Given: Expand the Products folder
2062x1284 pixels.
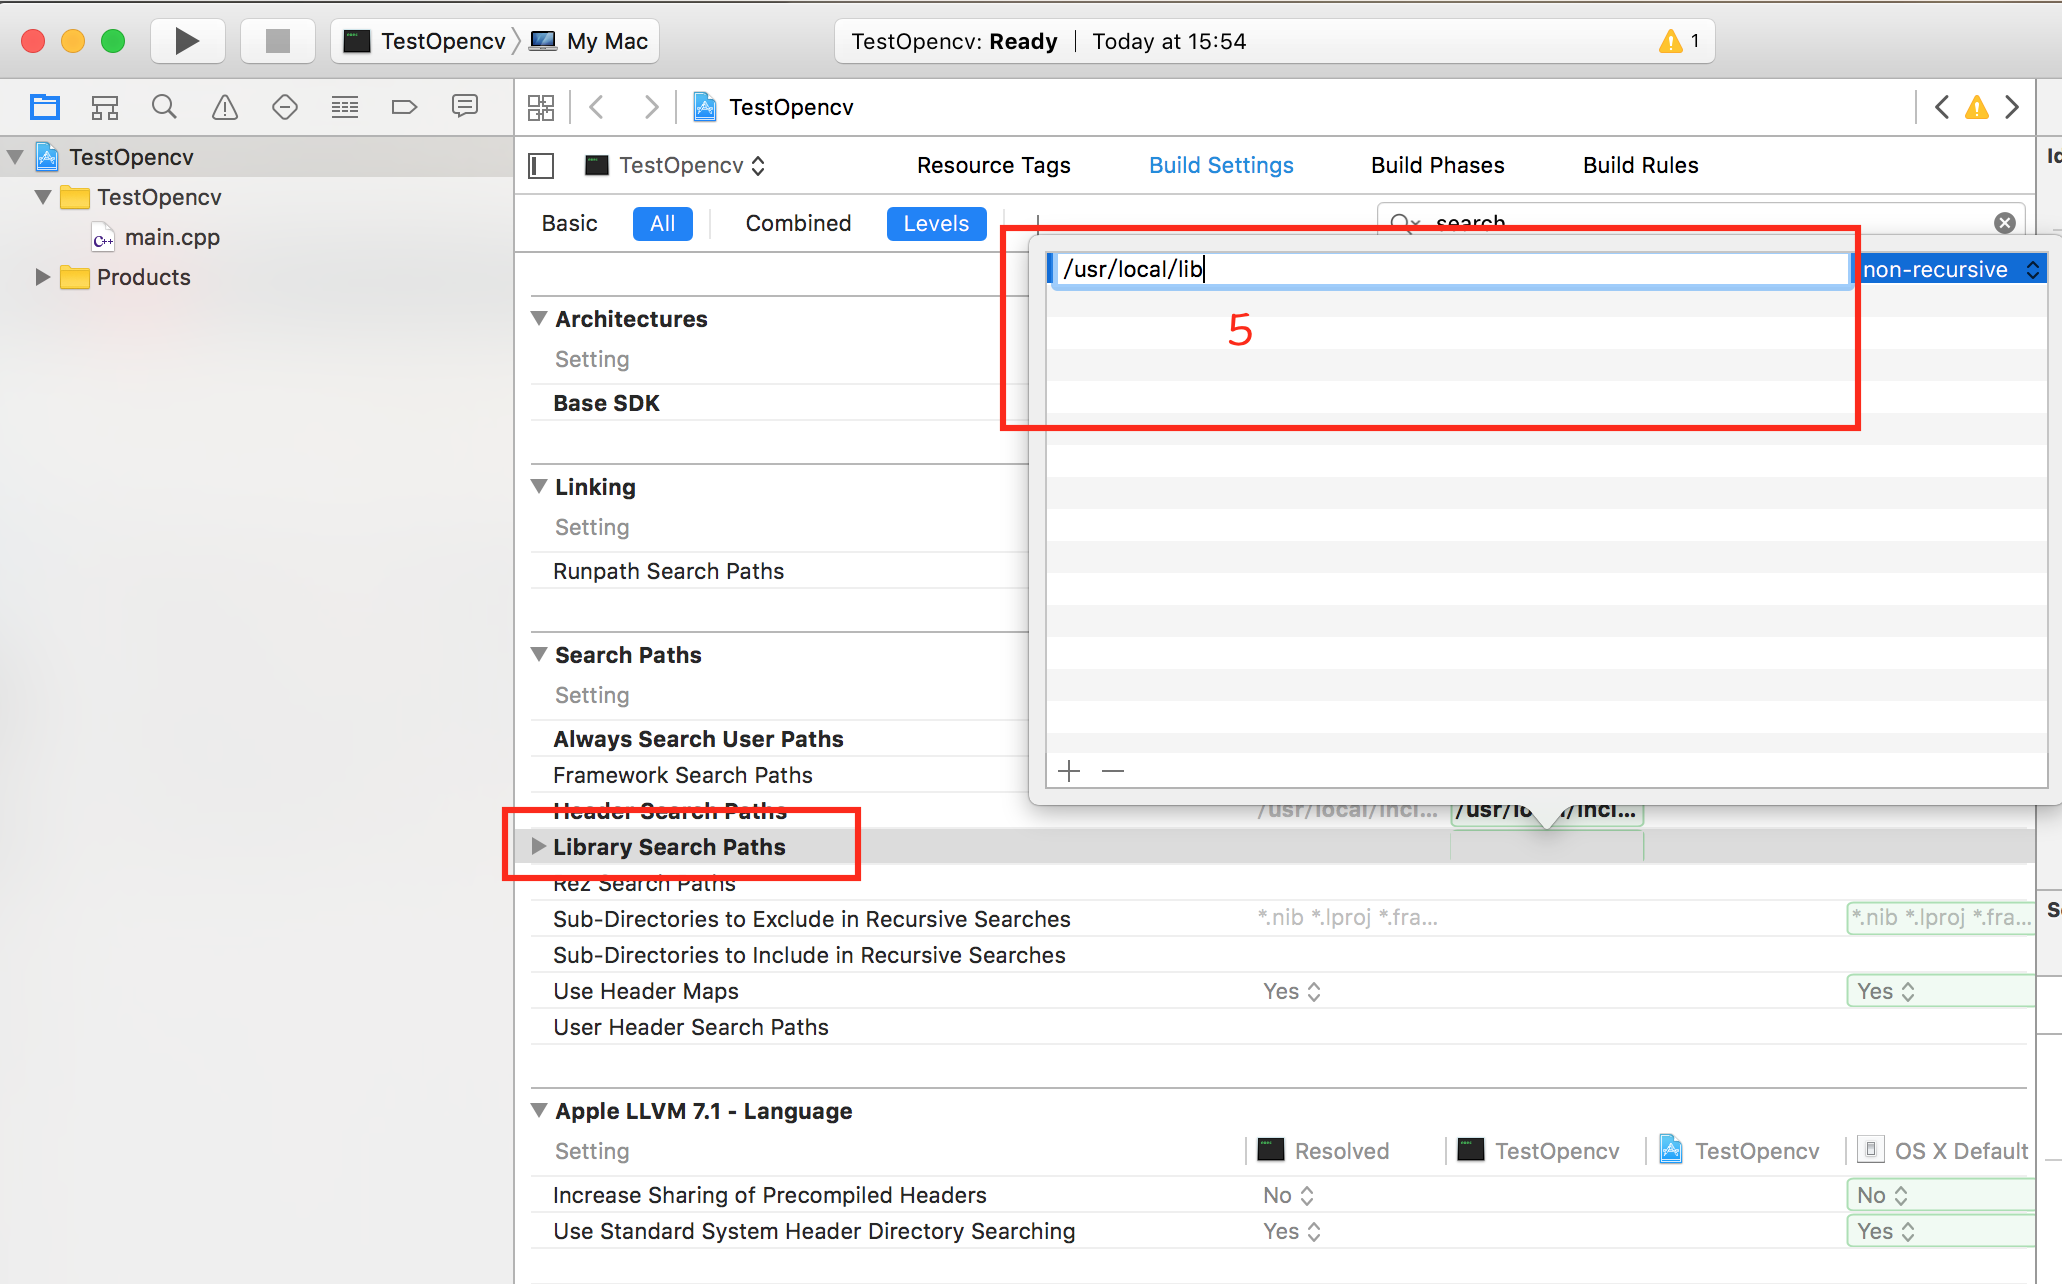Looking at the screenshot, I should tap(42, 277).
